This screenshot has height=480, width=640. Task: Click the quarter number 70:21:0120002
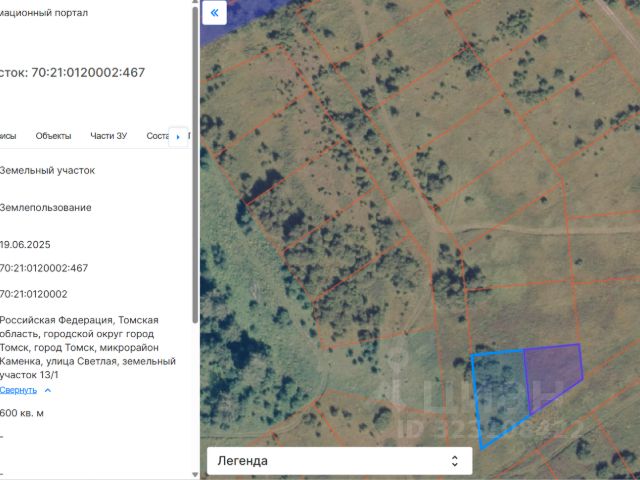(33, 294)
